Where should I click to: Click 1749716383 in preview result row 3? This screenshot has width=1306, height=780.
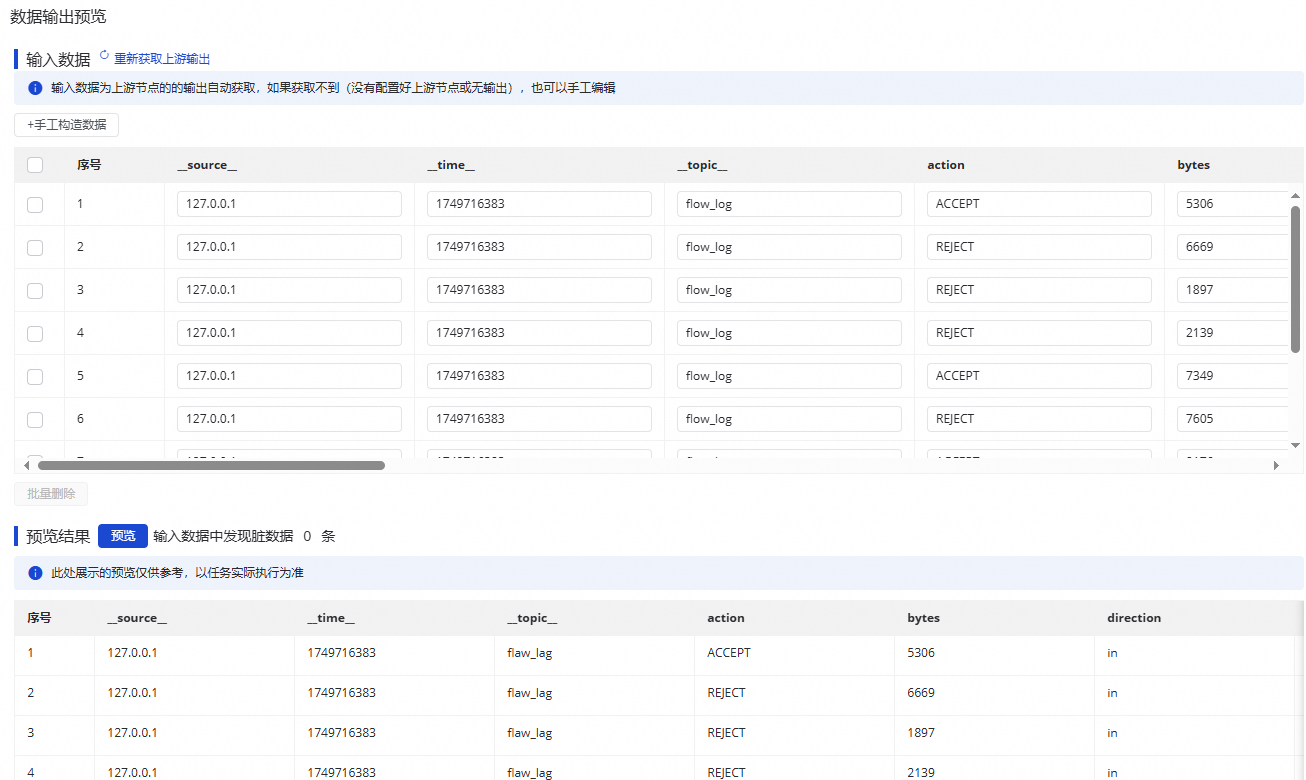341,733
